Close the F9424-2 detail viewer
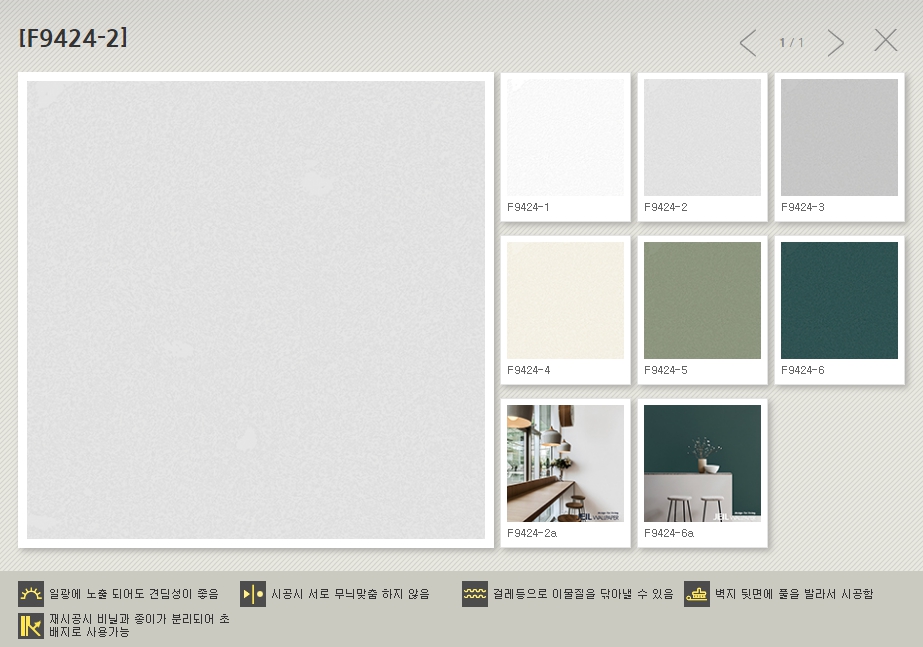 (886, 40)
